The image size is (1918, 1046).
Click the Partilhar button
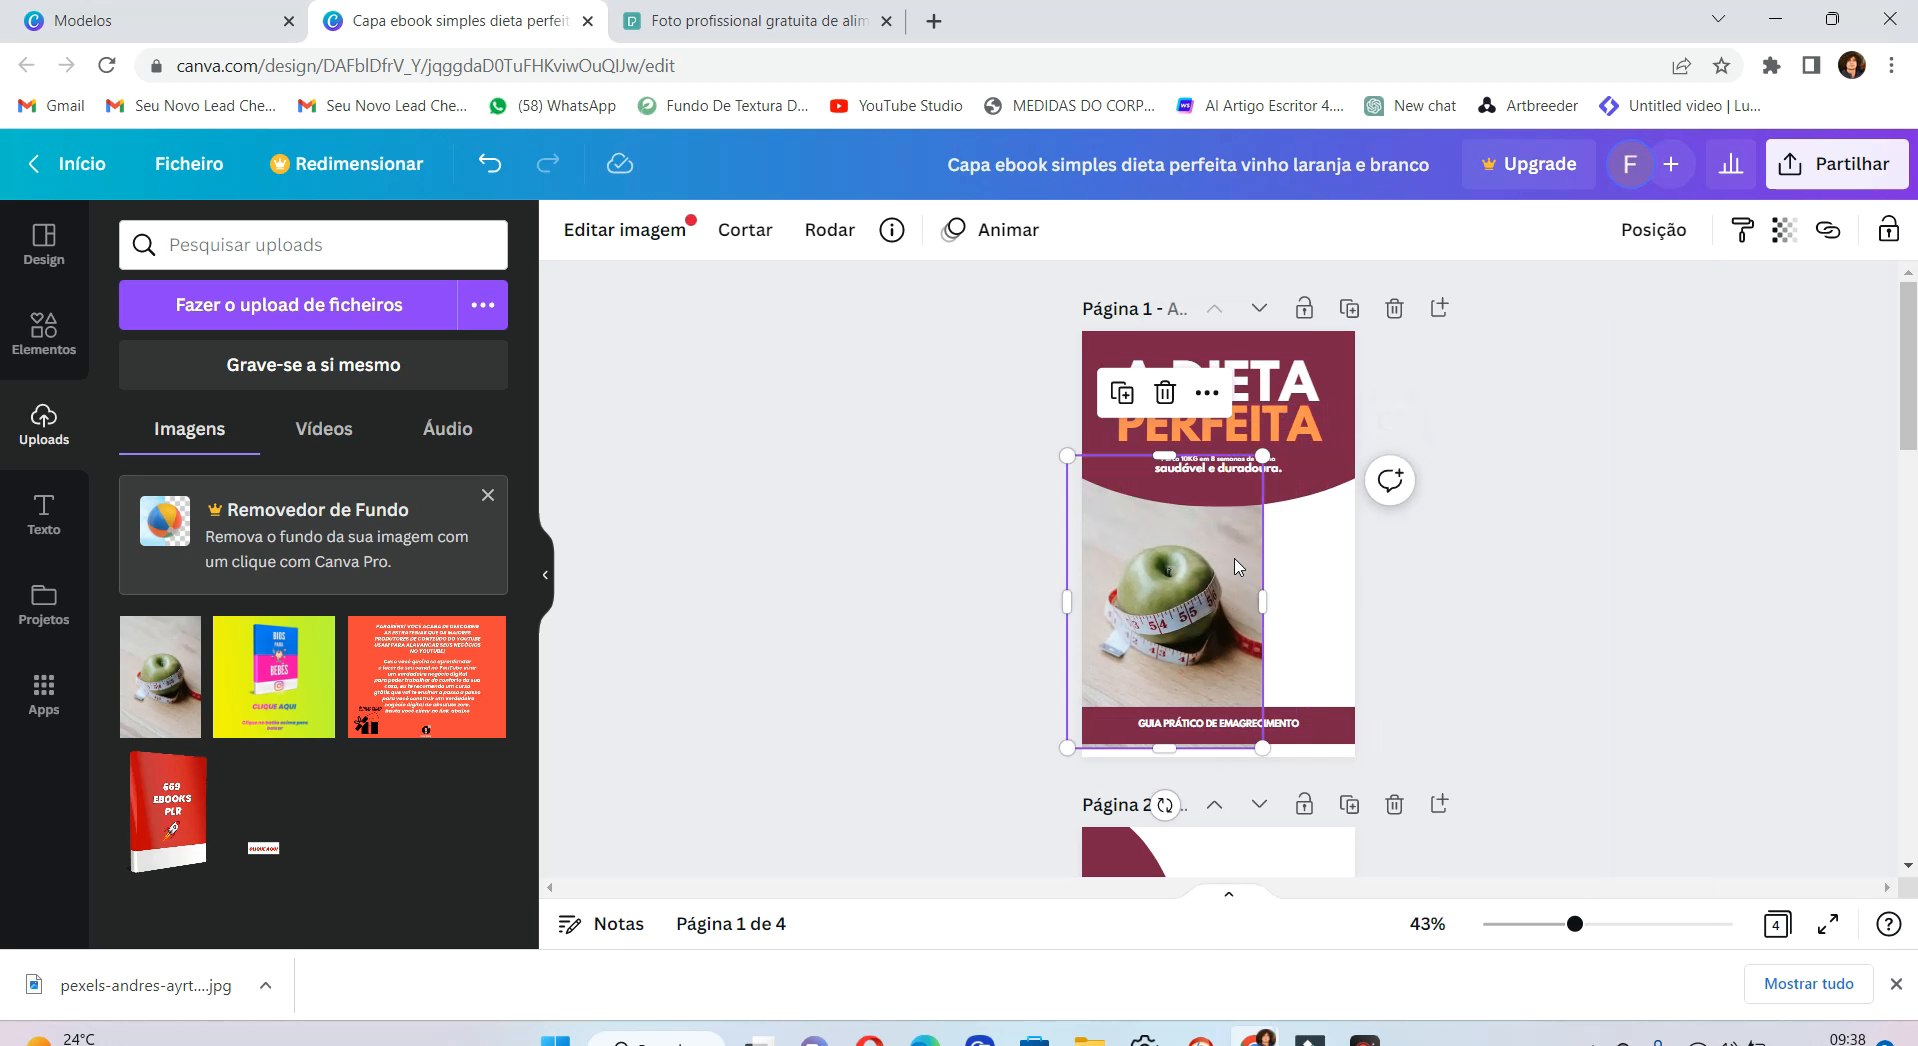click(x=1837, y=163)
